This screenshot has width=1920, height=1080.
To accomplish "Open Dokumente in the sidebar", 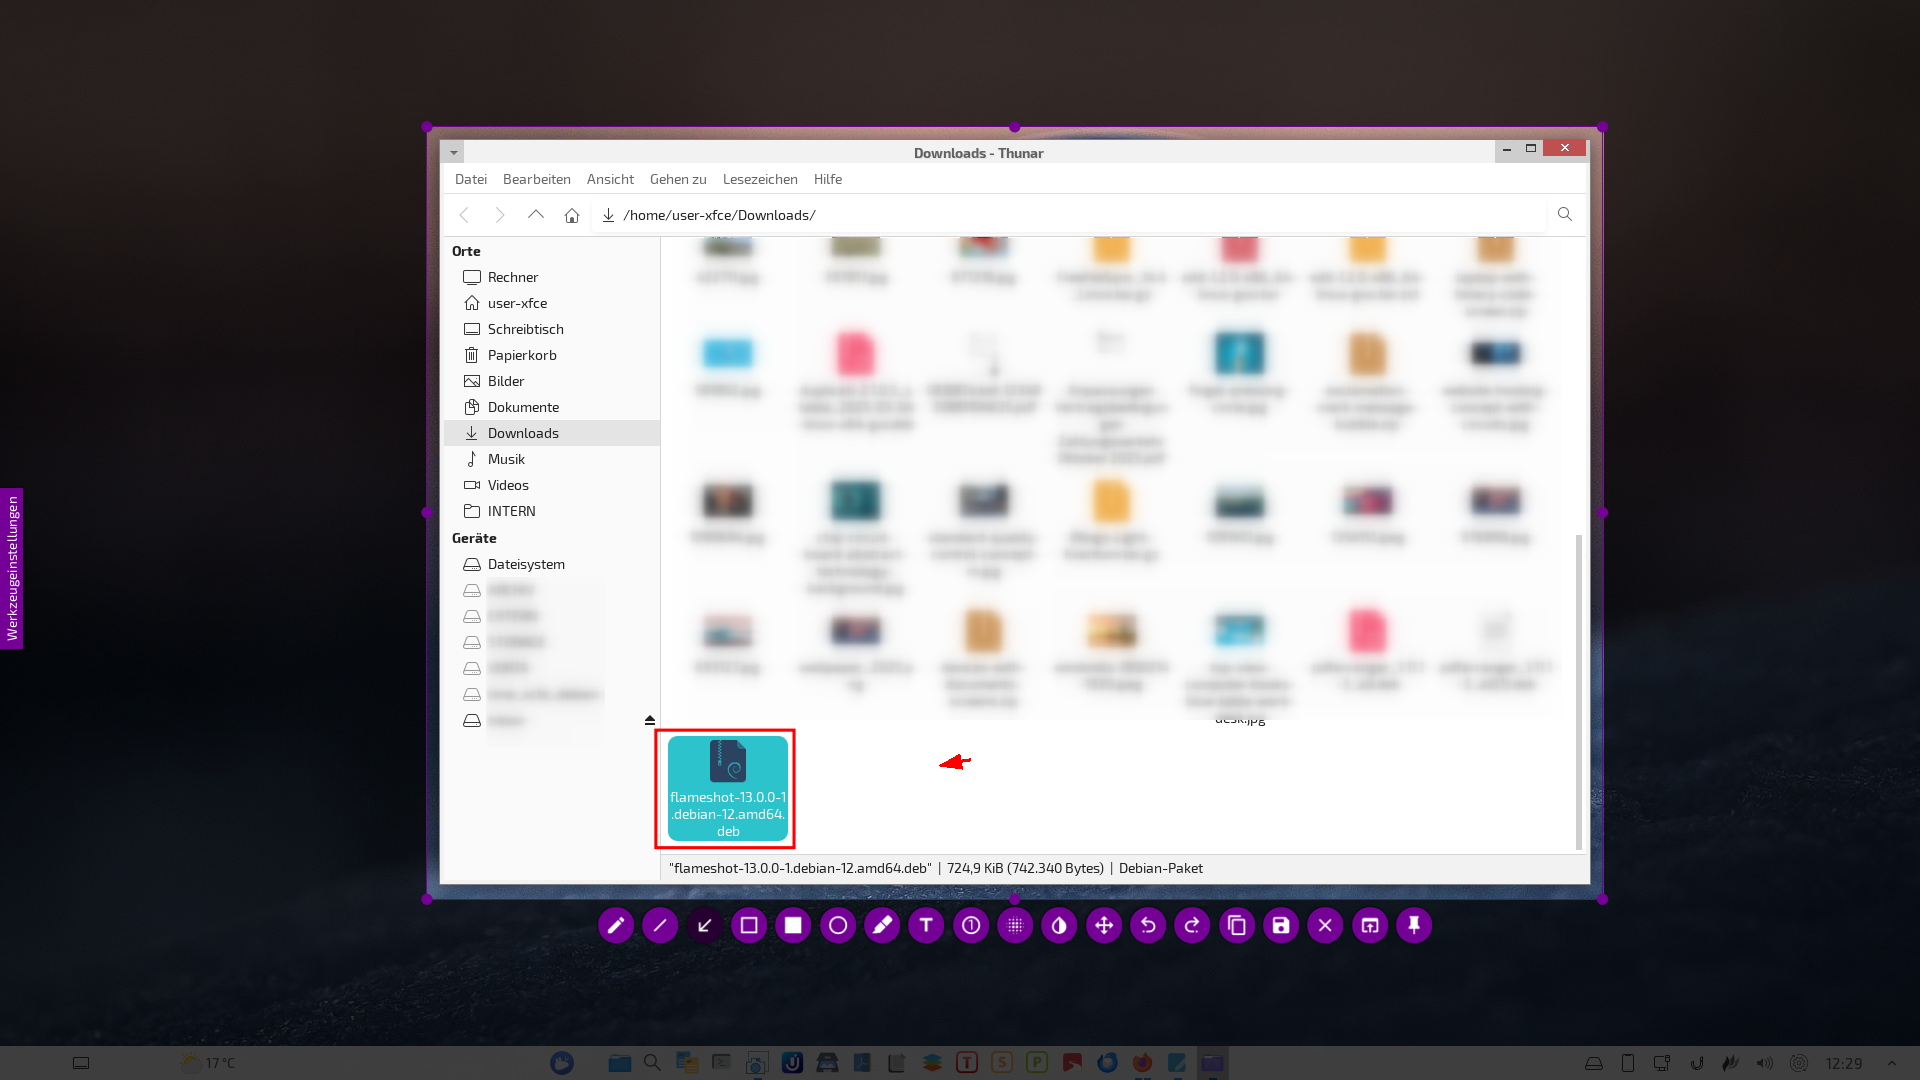I will pyautogui.click(x=551, y=407).
